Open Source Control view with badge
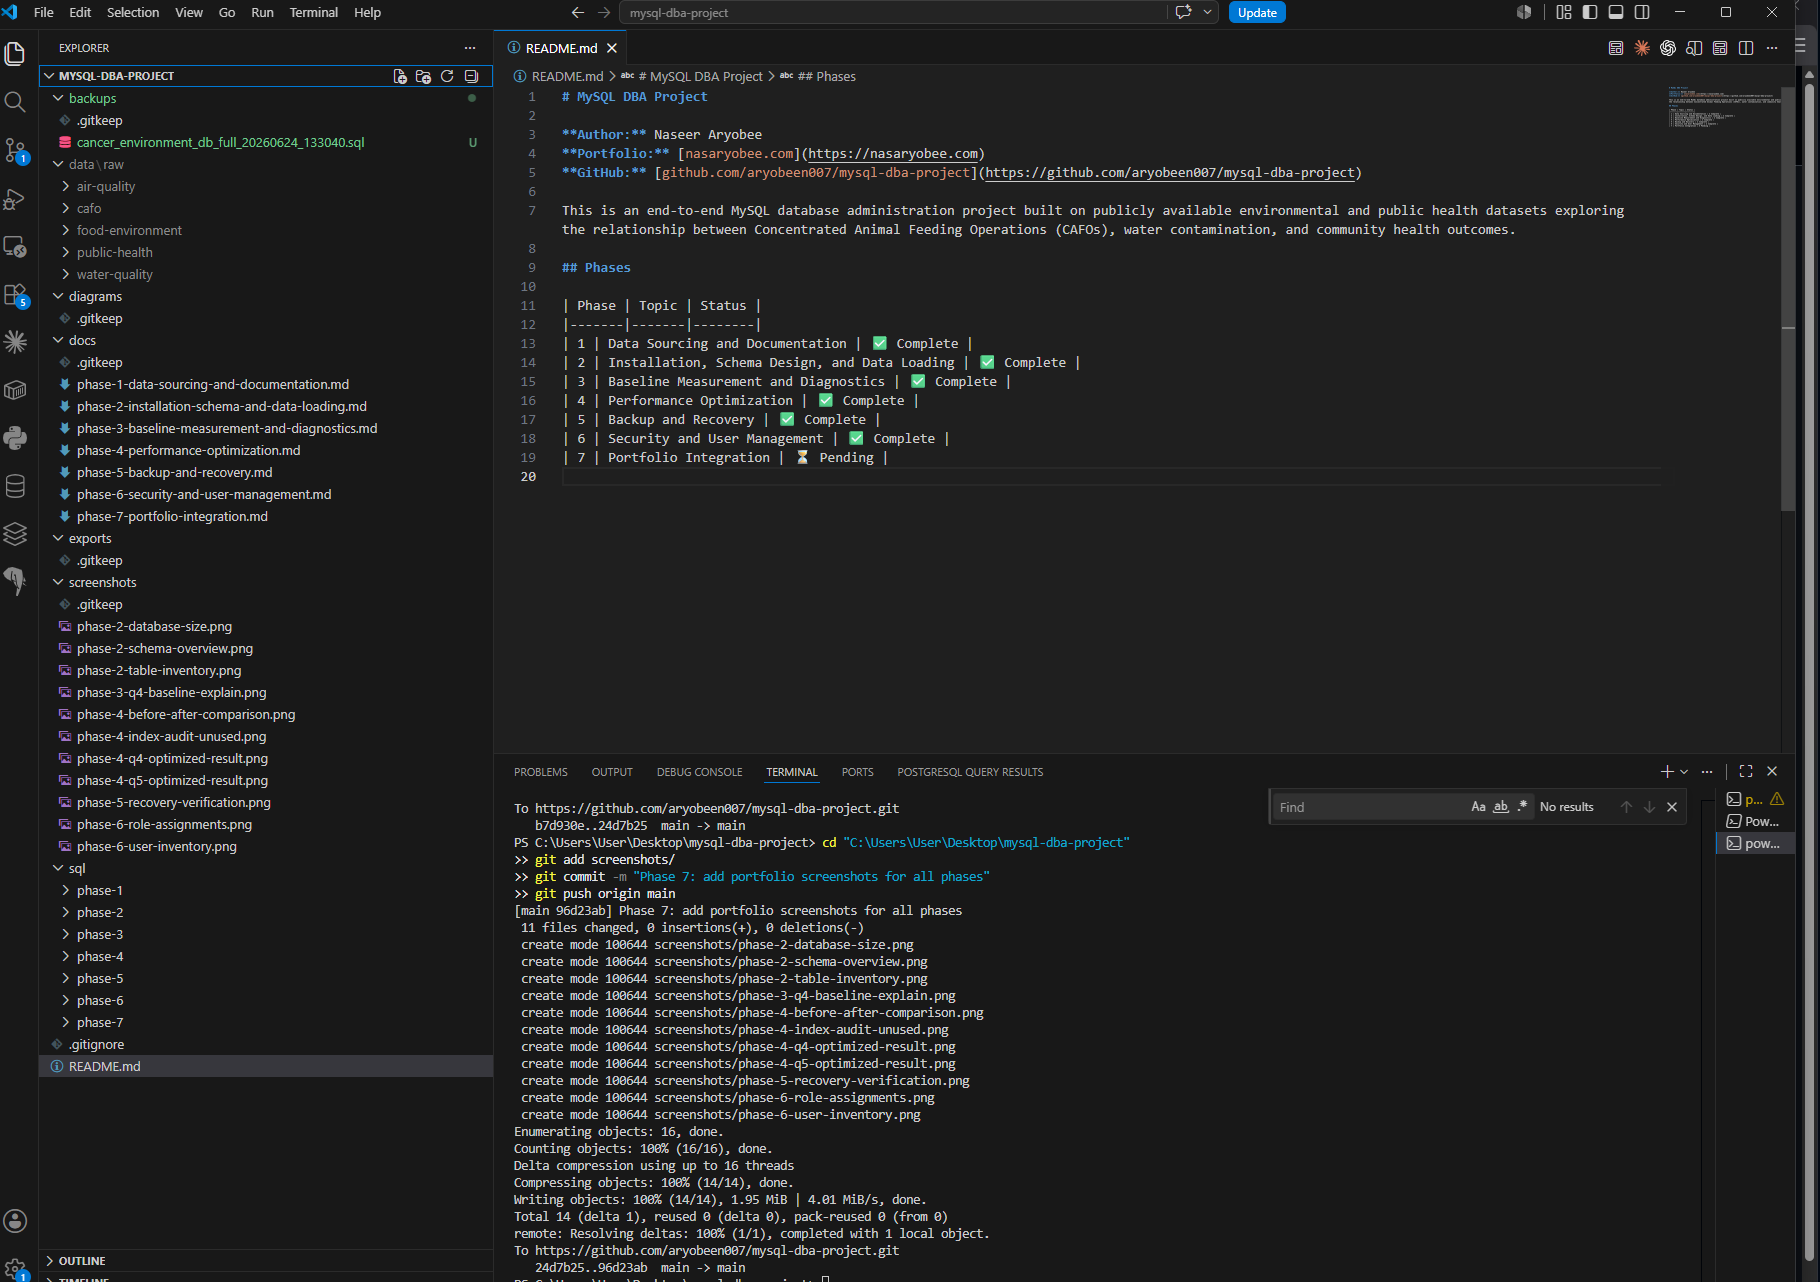This screenshot has height=1282, width=1820. tap(15, 150)
